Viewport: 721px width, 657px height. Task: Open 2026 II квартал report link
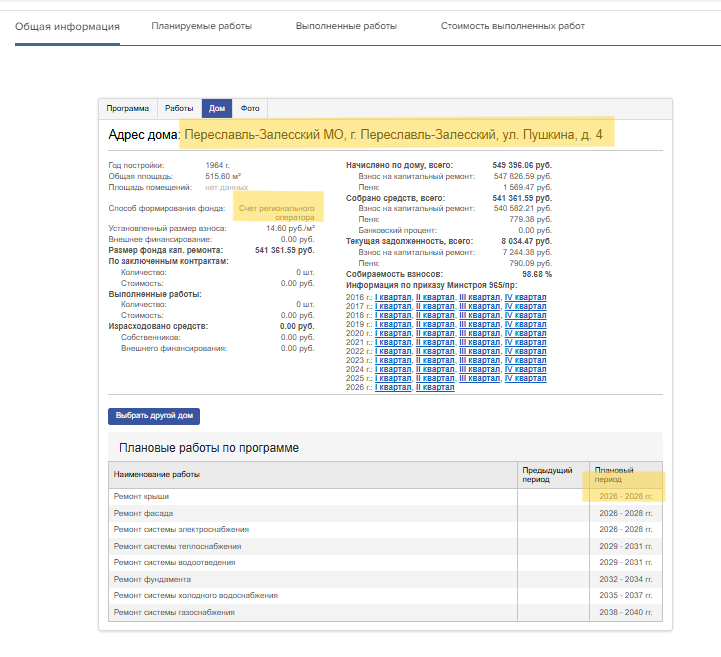coord(435,388)
